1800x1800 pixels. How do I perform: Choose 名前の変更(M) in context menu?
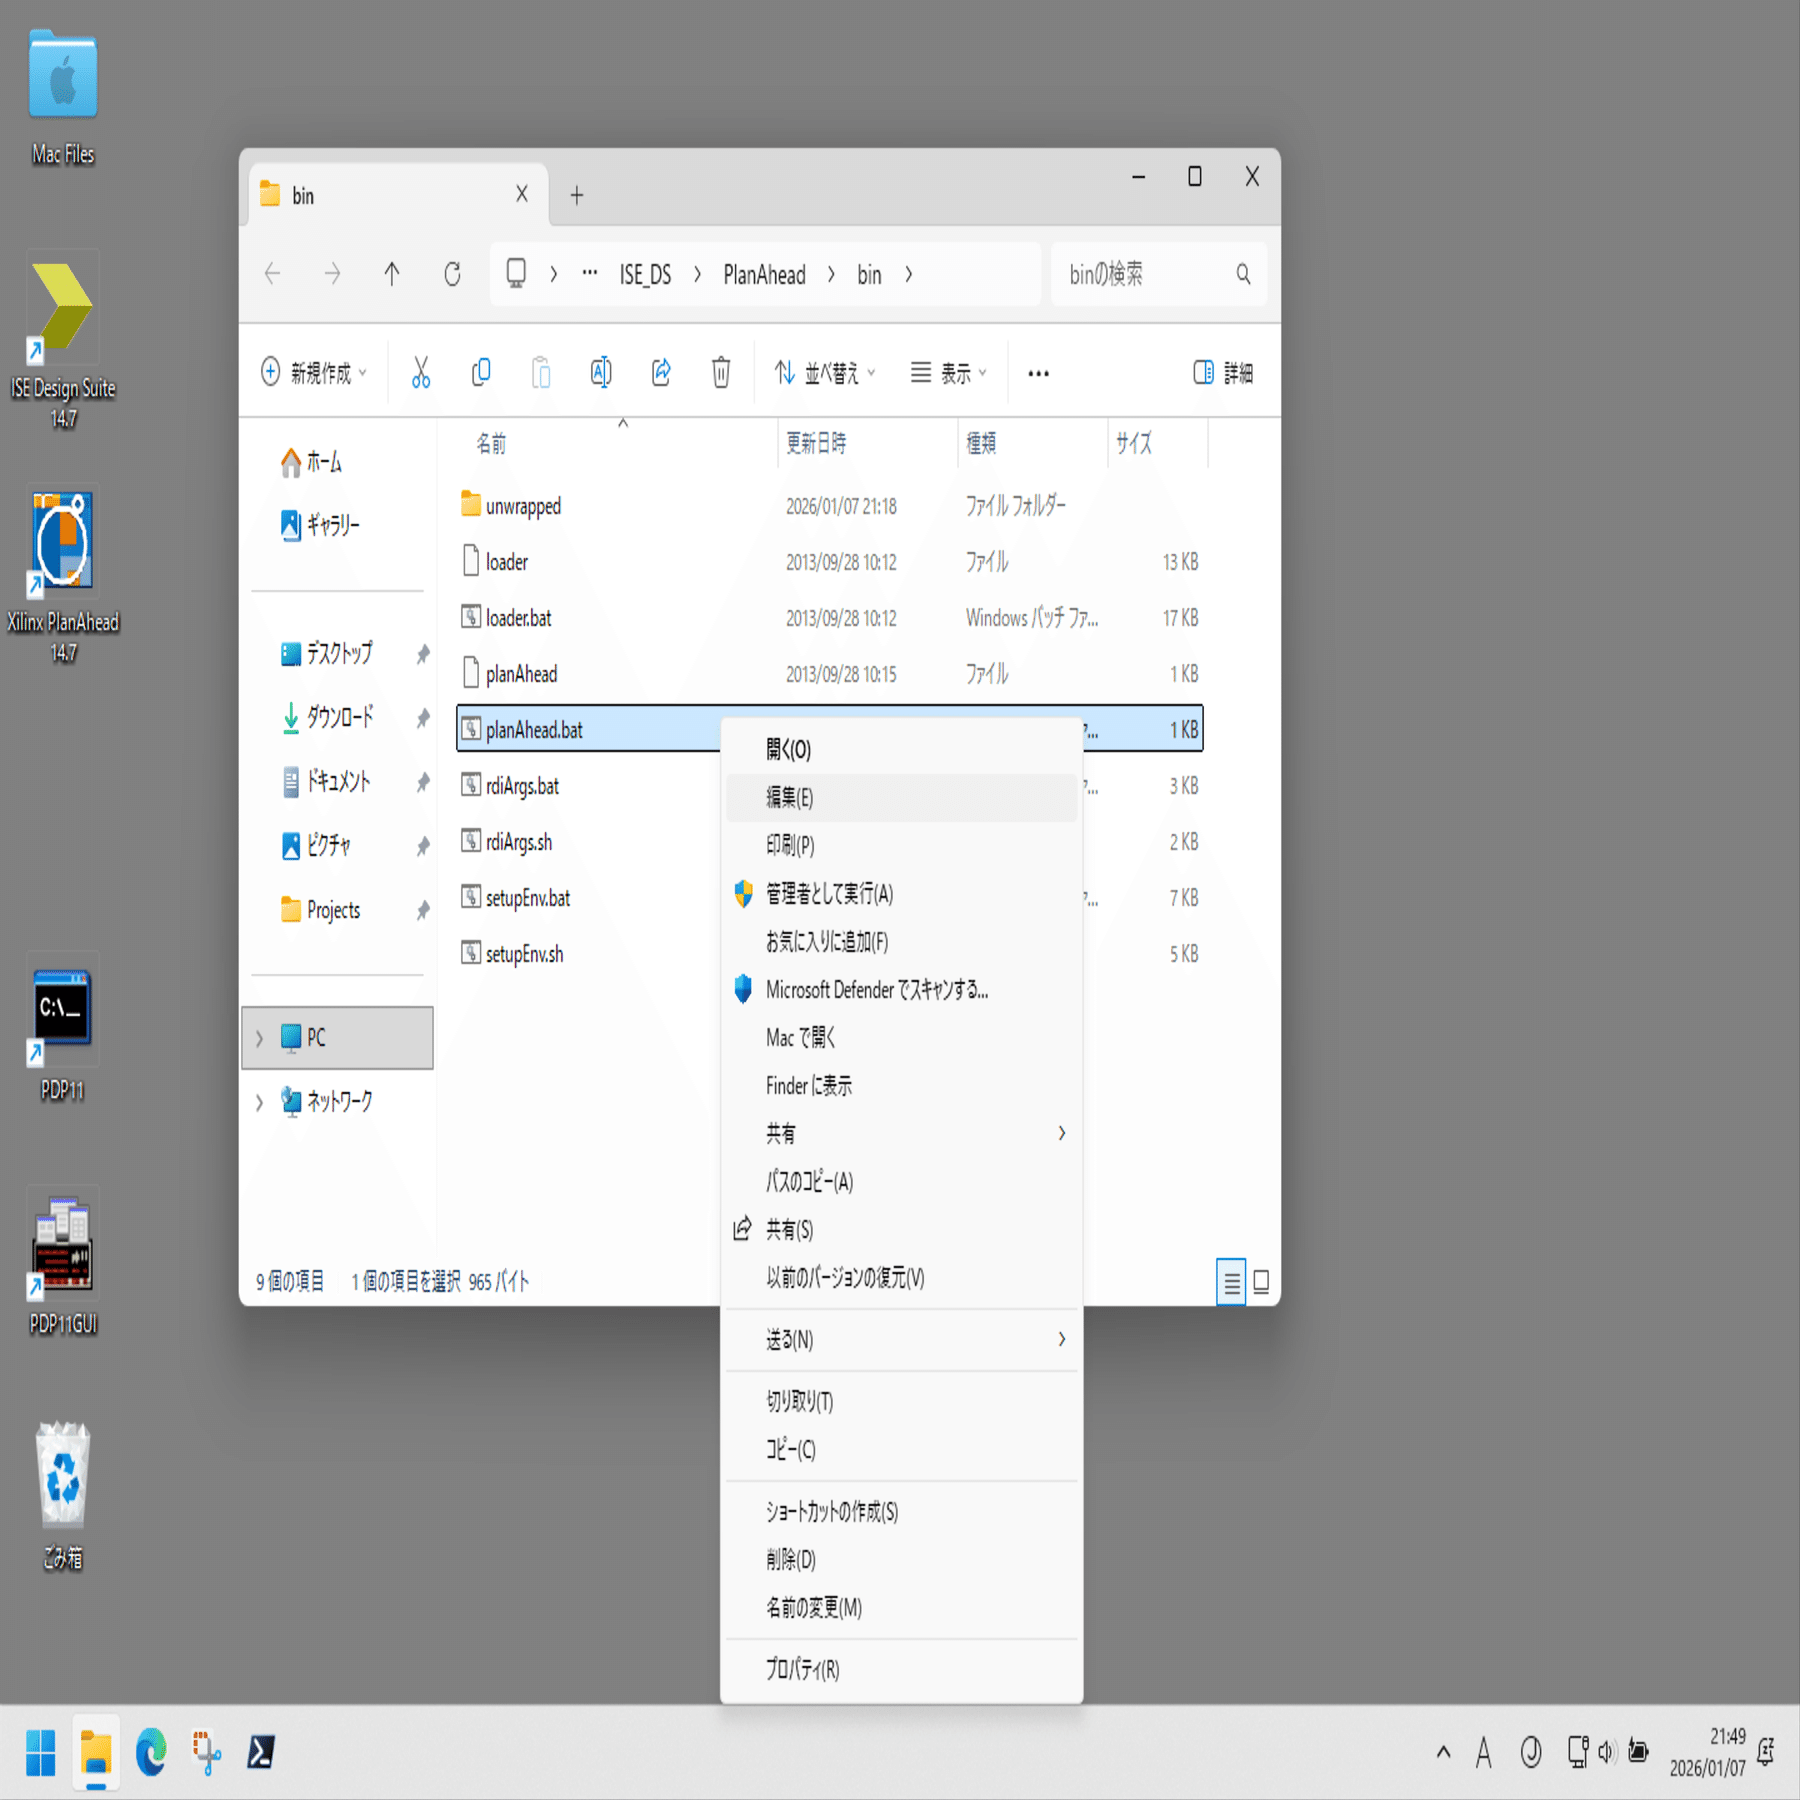point(902,1607)
